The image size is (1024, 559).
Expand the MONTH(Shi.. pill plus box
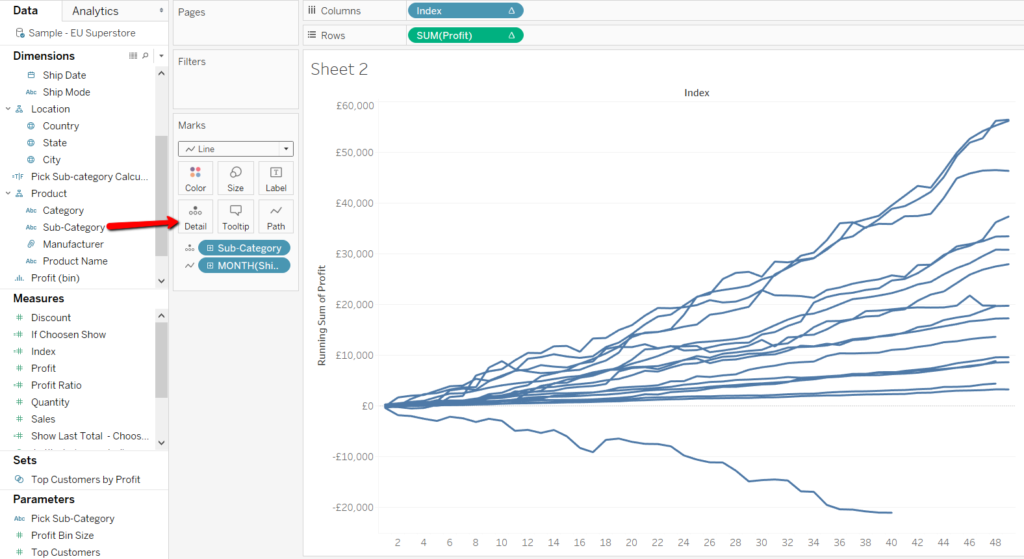(x=210, y=265)
